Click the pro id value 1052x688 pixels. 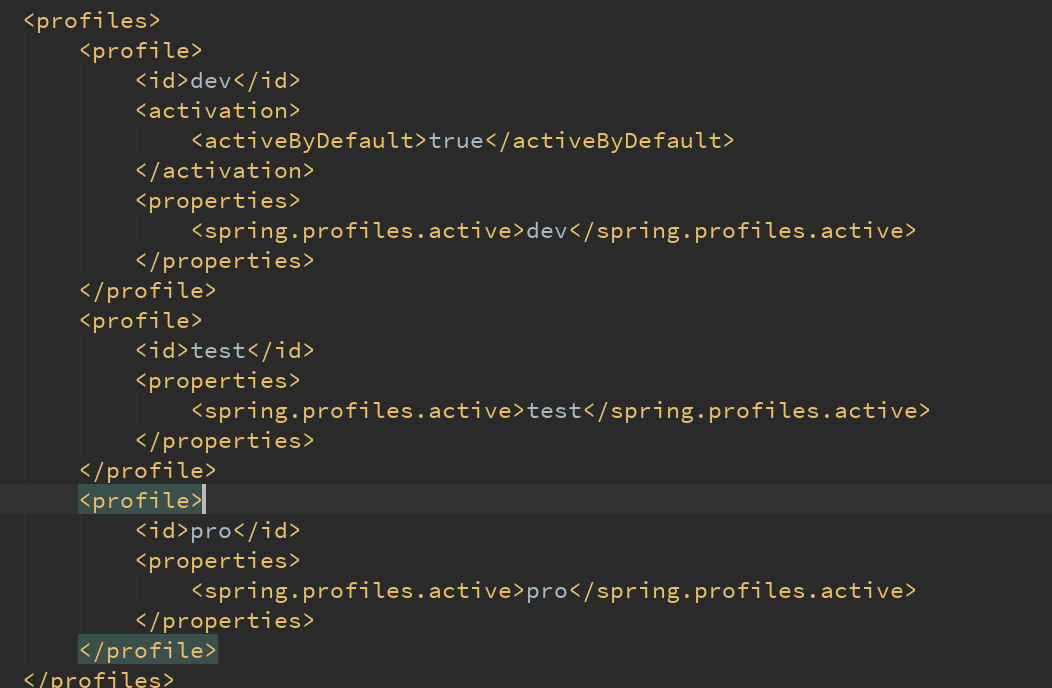210,531
